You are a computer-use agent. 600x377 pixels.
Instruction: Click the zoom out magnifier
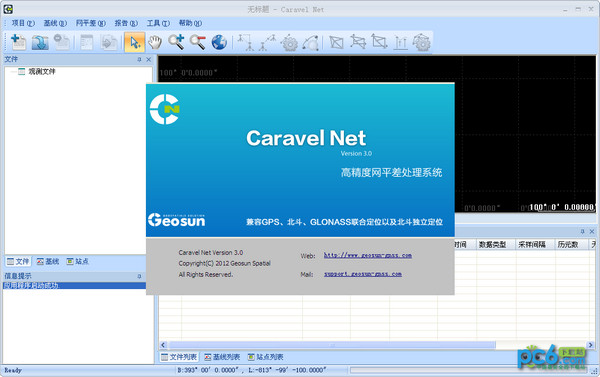pyautogui.click(x=198, y=42)
